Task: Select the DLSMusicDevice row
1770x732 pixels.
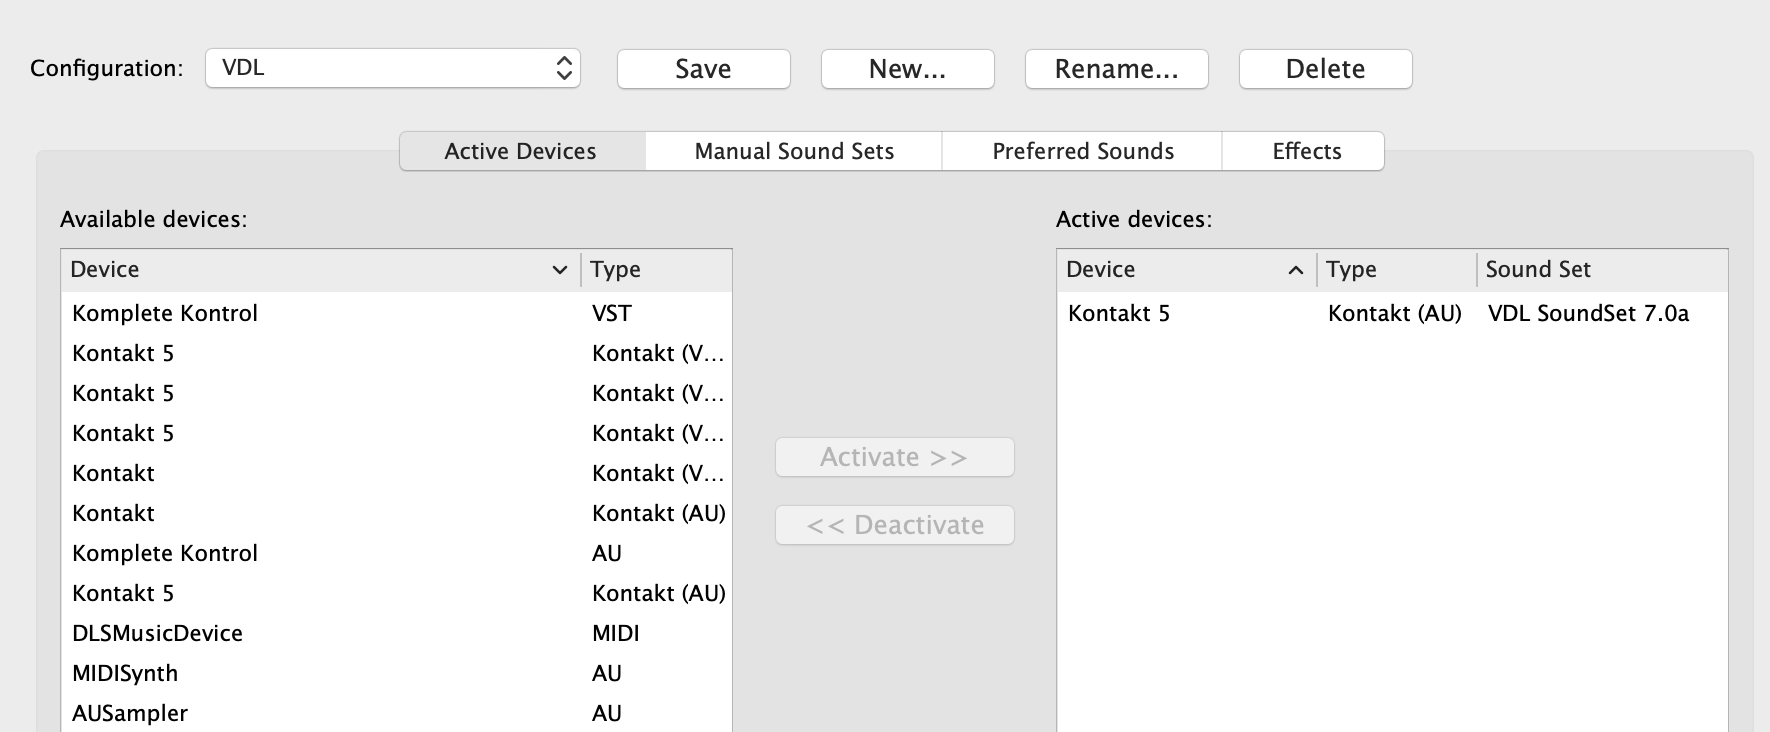Action: pyautogui.click(x=397, y=633)
